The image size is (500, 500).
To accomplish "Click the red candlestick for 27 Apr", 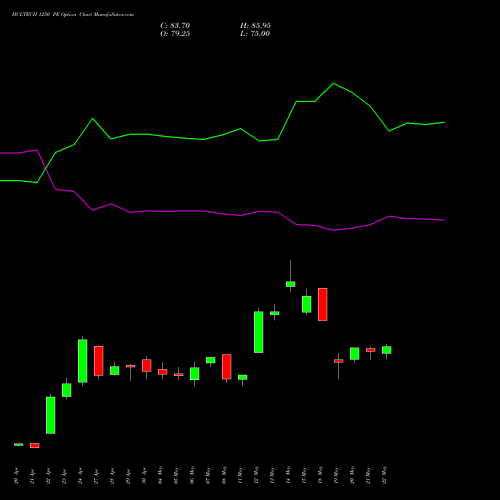I will (x=99, y=361).
